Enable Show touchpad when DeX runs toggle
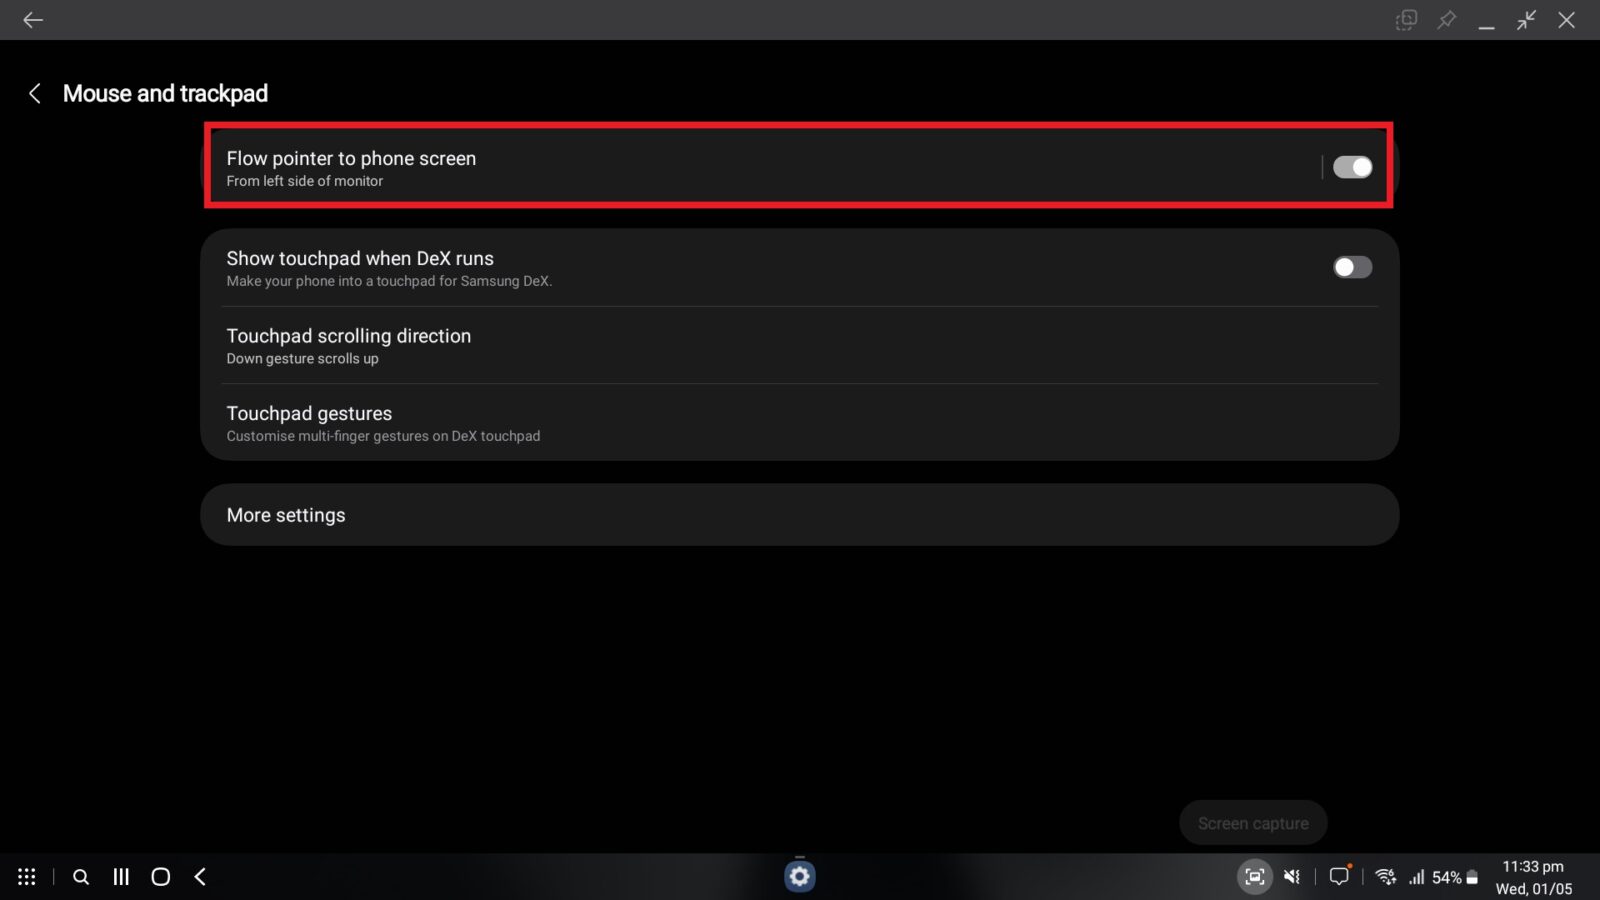Image resolution: width=1600 pixels, height=900 pixels. 1352,267
